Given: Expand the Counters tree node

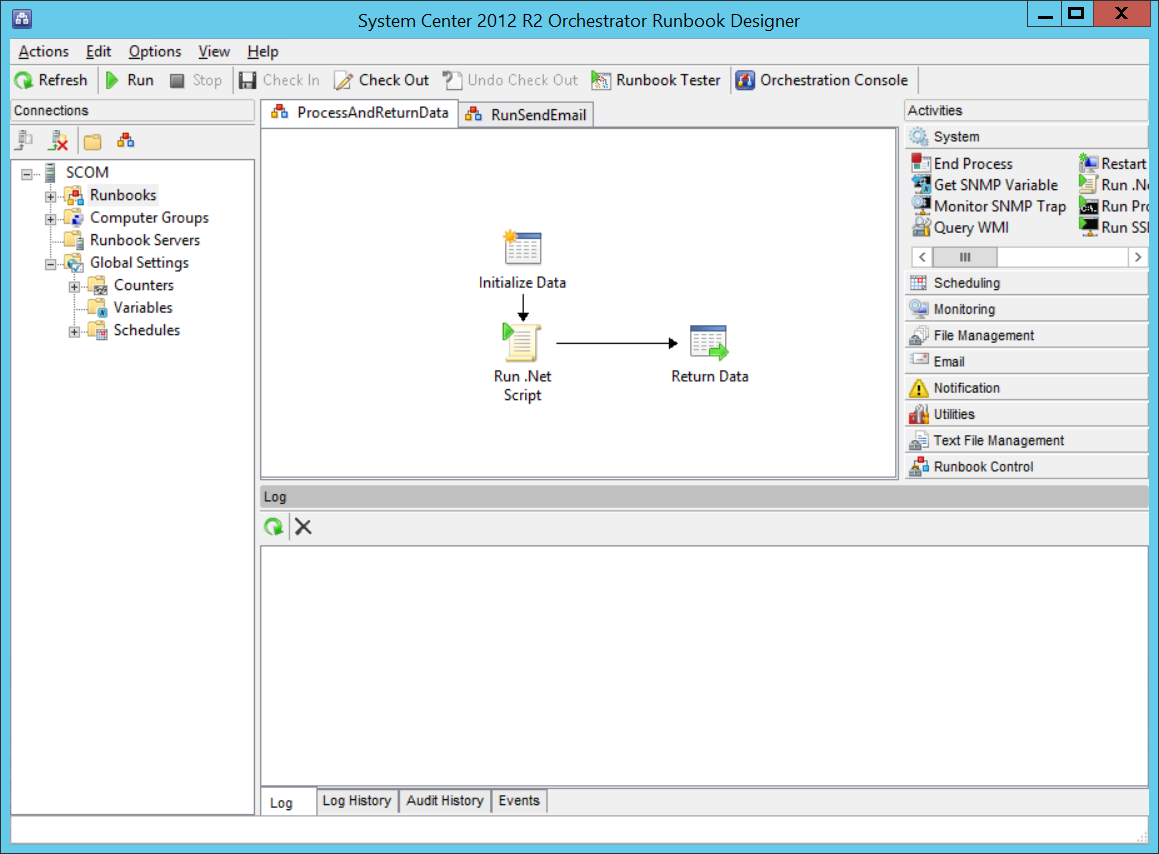Looking at the screenshot, I should tap(74, 287).
